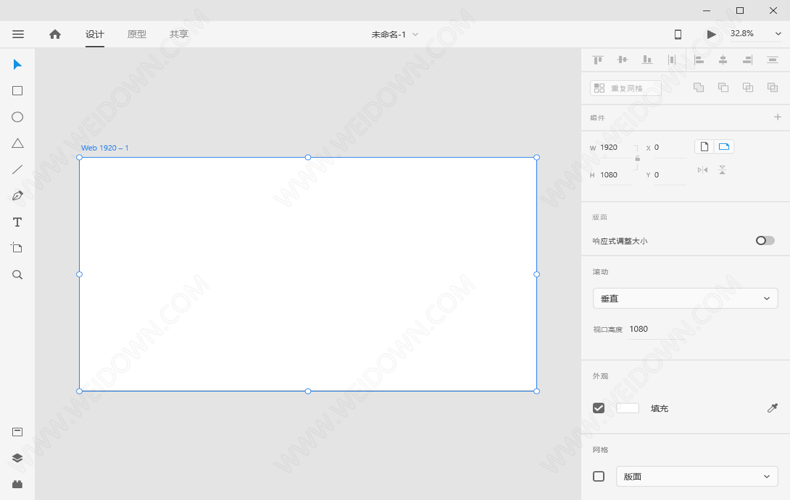Image resolution: width=790 pixels, height=500 pixels.
Task: Select artboard label Web 1920 – 1
Action: click(105, 148)
